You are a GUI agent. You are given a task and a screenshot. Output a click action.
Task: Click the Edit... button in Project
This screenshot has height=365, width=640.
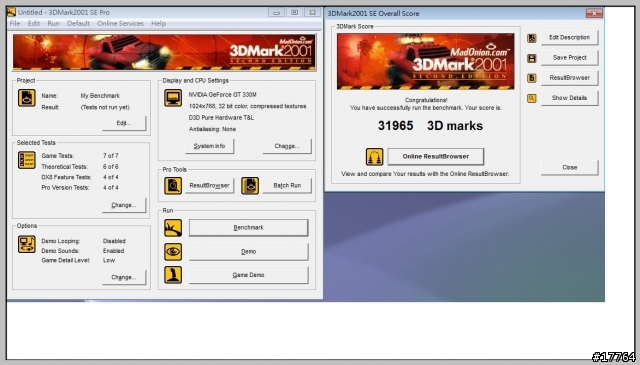coord(124,123)
